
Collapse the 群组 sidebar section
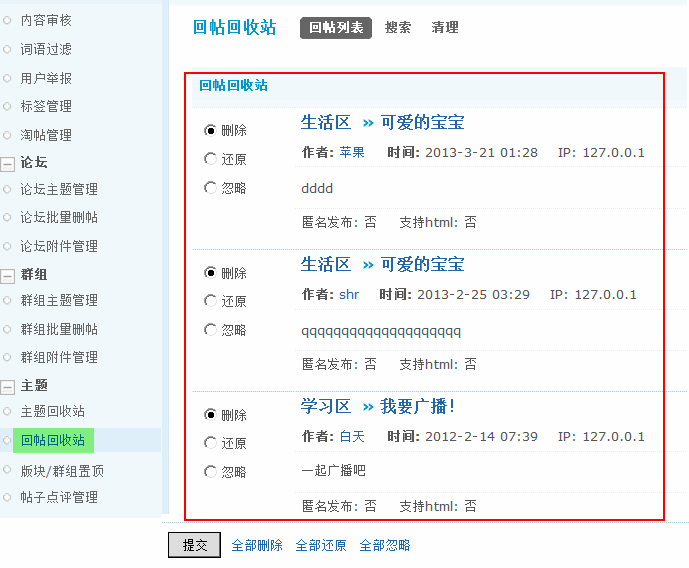point(8,275)
